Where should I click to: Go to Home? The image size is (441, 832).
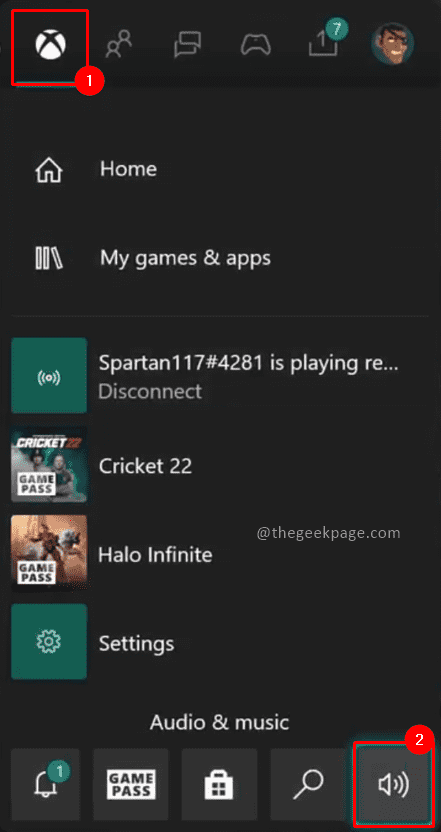pyautogui.click(x=128, y=169)
